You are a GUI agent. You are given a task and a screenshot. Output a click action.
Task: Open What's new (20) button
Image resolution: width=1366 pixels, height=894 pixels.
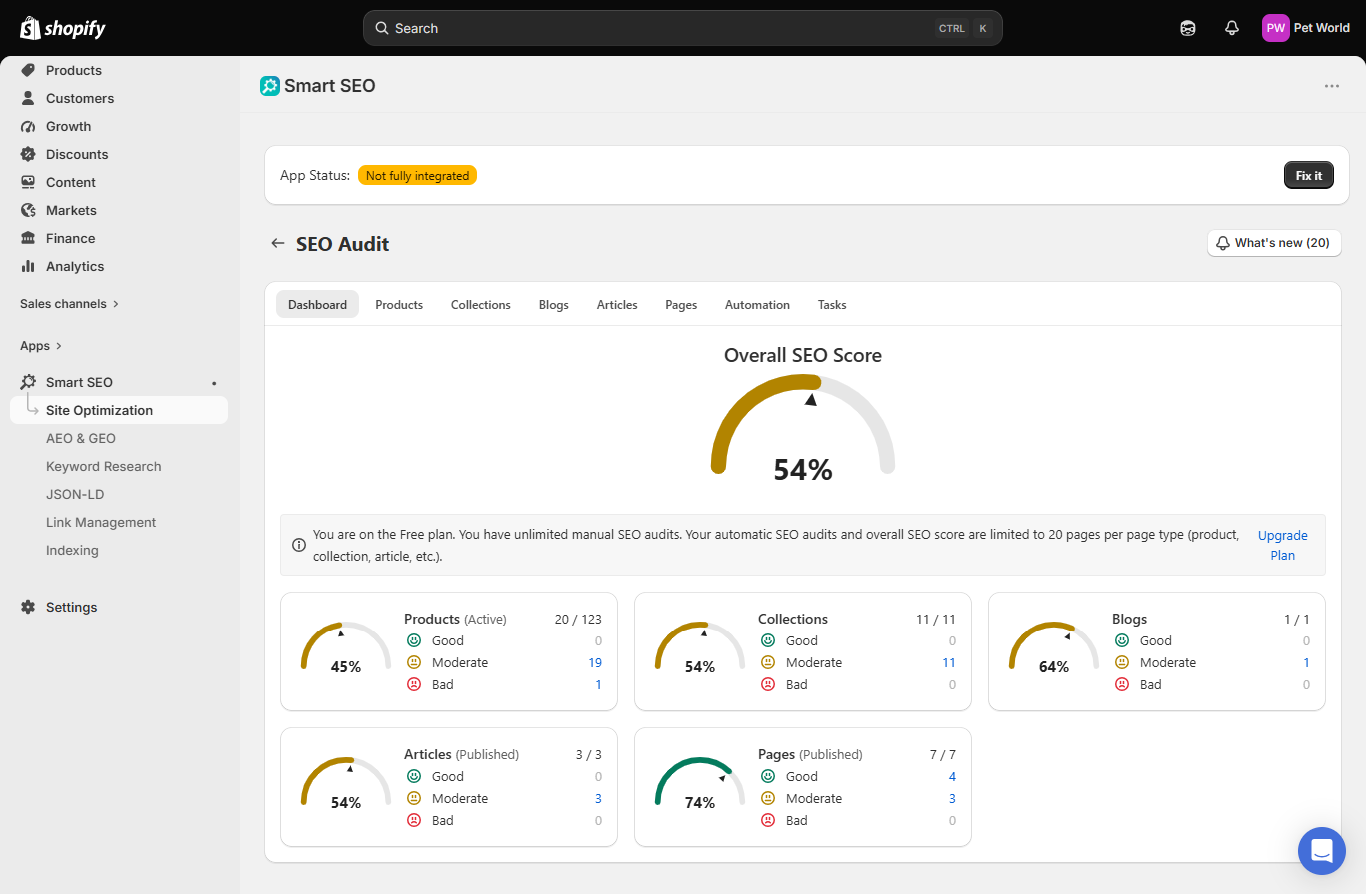point(1274,243)
